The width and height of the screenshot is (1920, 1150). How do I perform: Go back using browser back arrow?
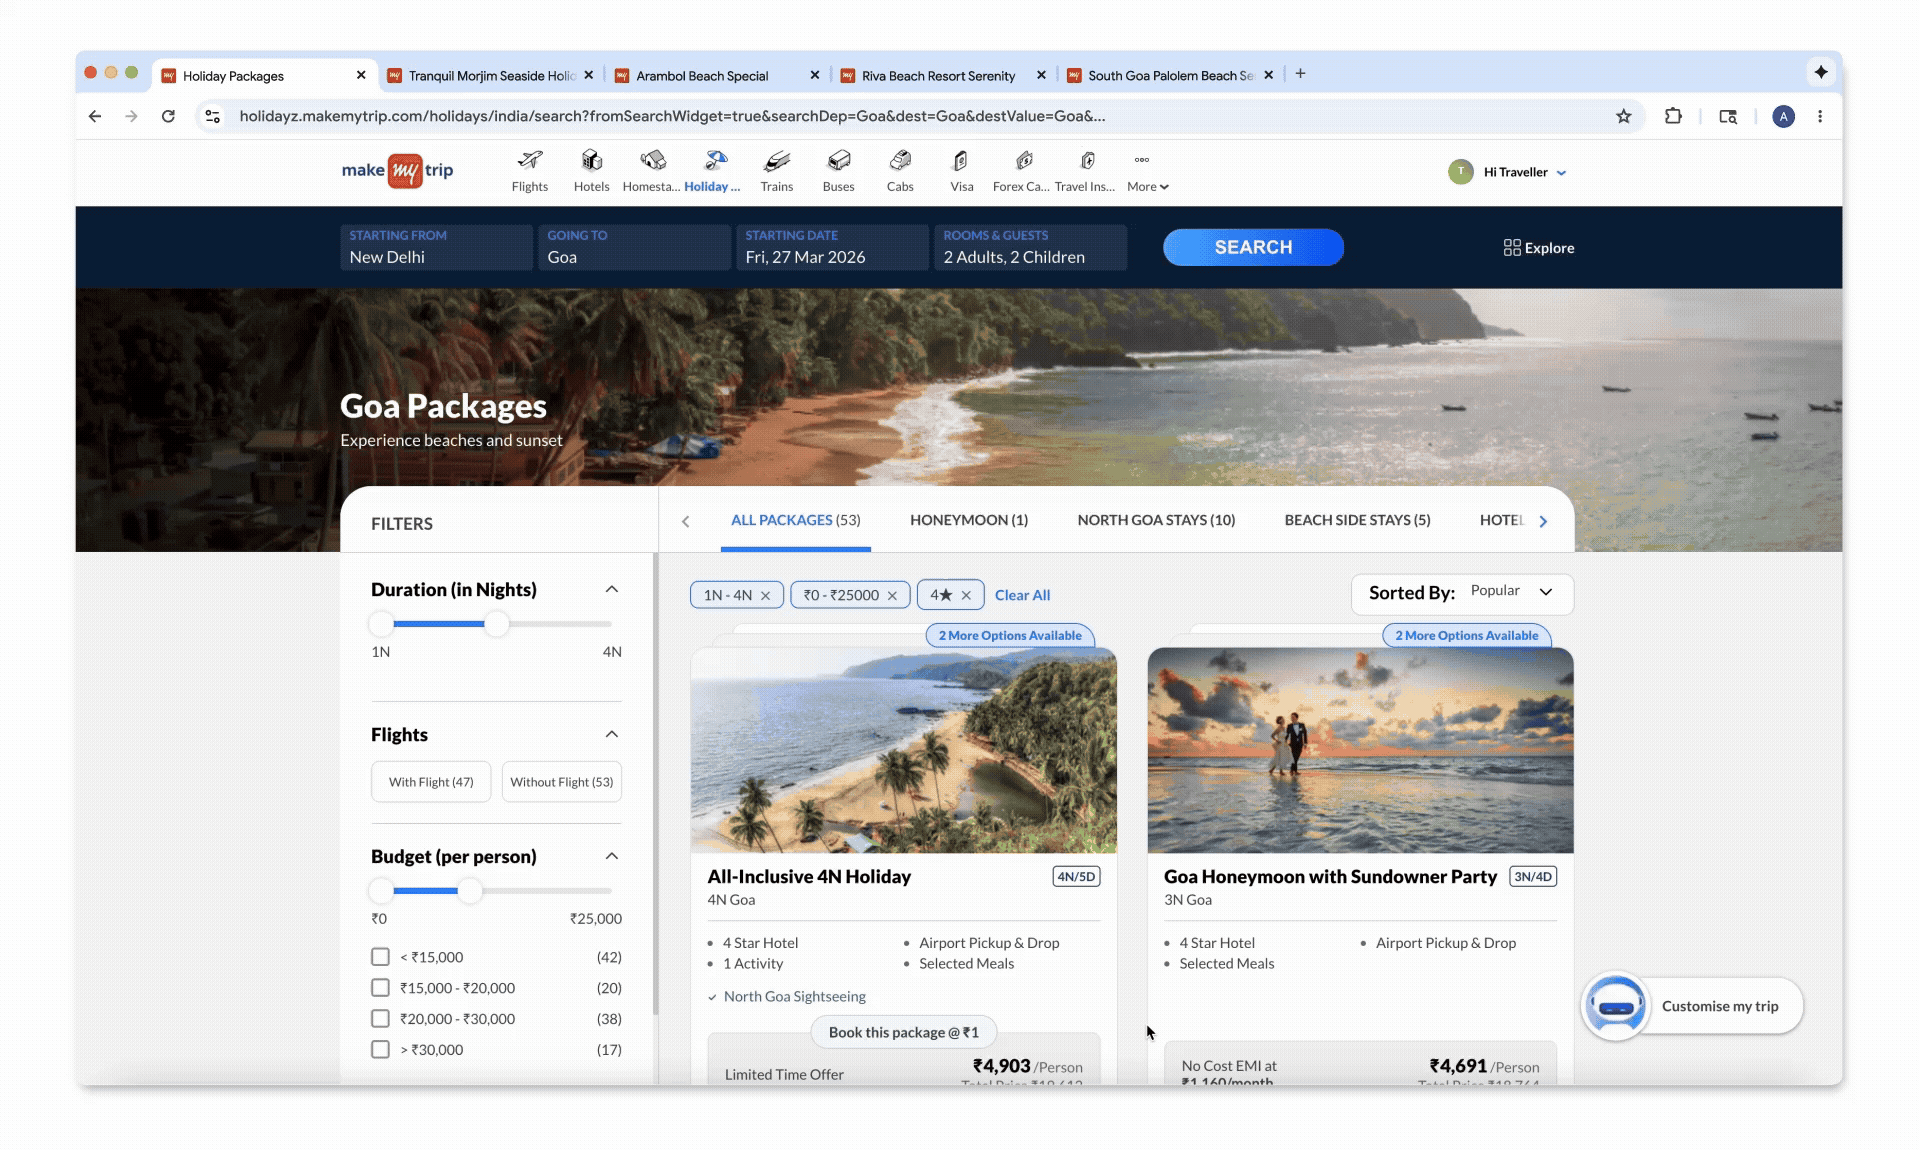pyautogui.click(x=95, y=116)
